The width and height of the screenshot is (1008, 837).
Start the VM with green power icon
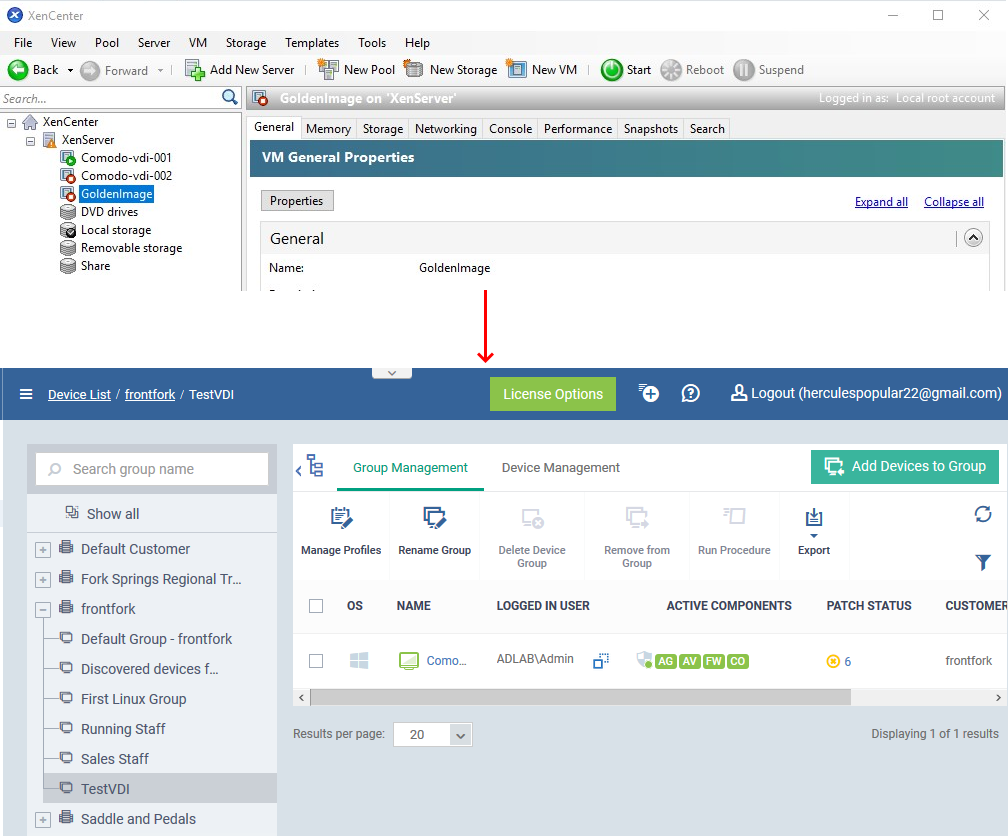click(x=611, y=69)
